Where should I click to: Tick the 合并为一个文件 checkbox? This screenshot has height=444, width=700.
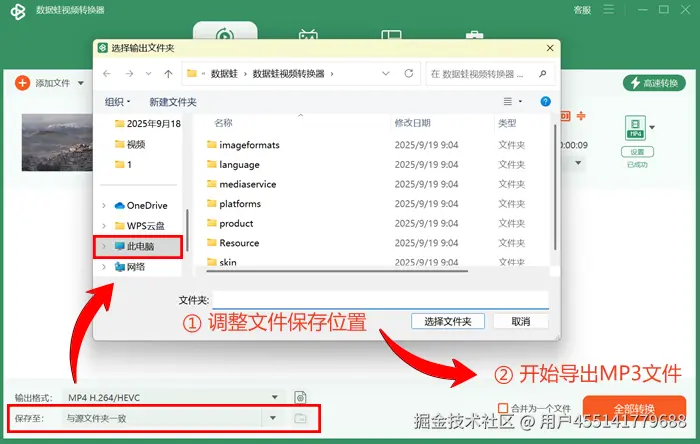point(503,408)
